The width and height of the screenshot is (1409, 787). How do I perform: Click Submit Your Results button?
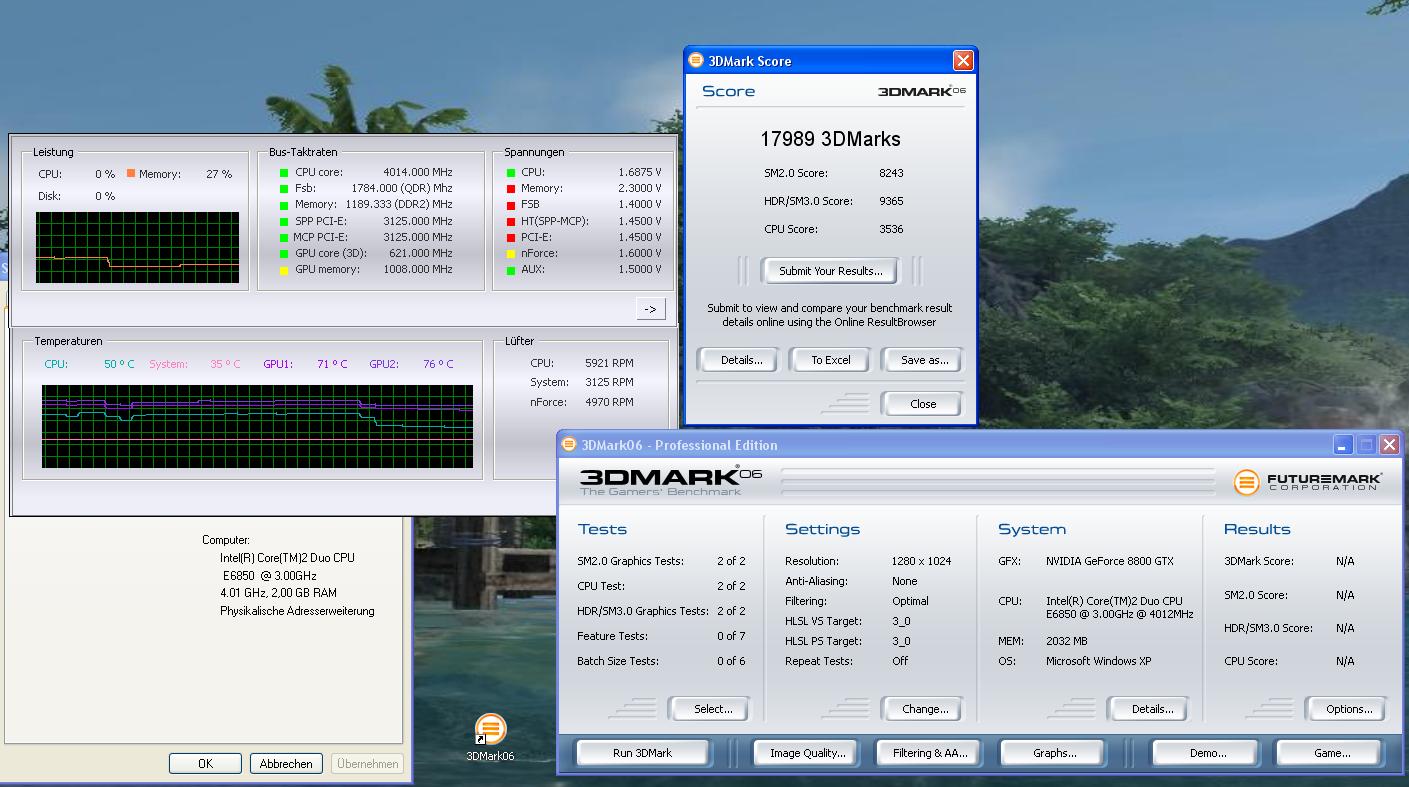point(830,271)
